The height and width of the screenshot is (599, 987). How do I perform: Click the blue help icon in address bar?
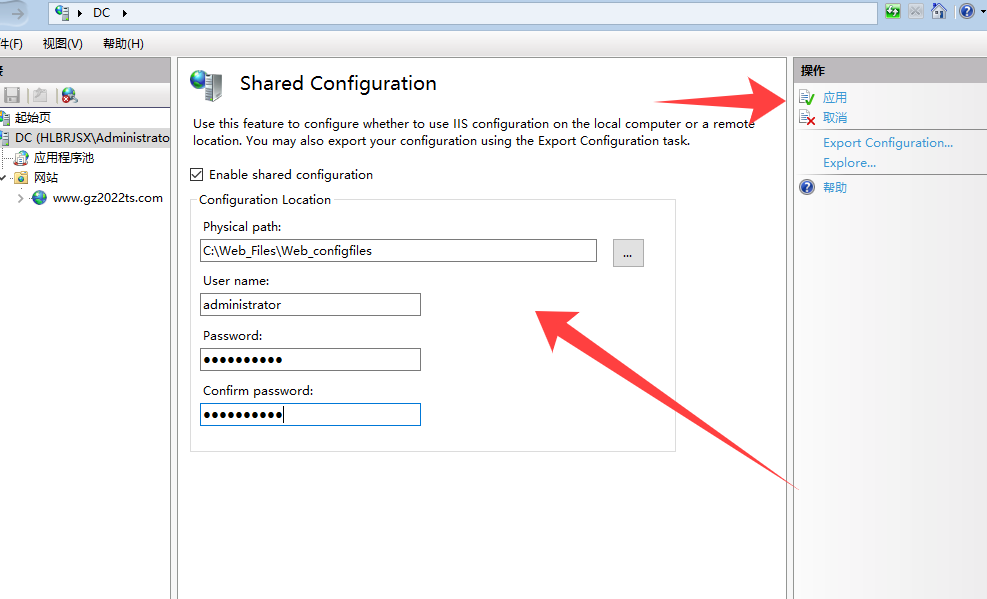pyautogui.click(x=966, y=12)
